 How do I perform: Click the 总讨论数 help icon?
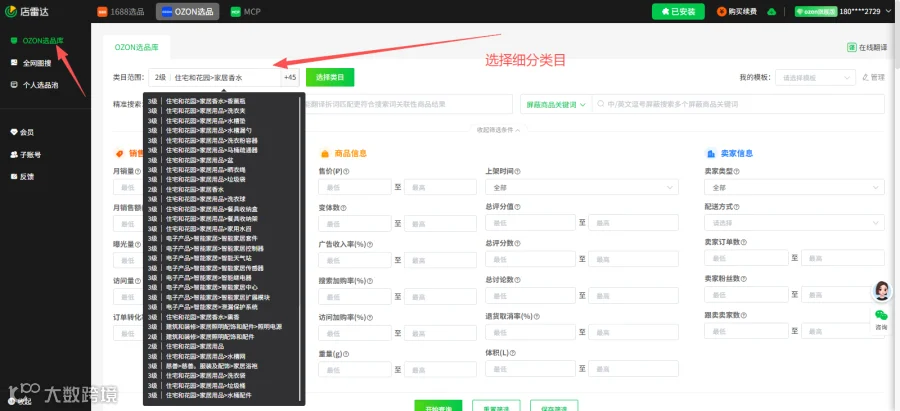(518, 280)
